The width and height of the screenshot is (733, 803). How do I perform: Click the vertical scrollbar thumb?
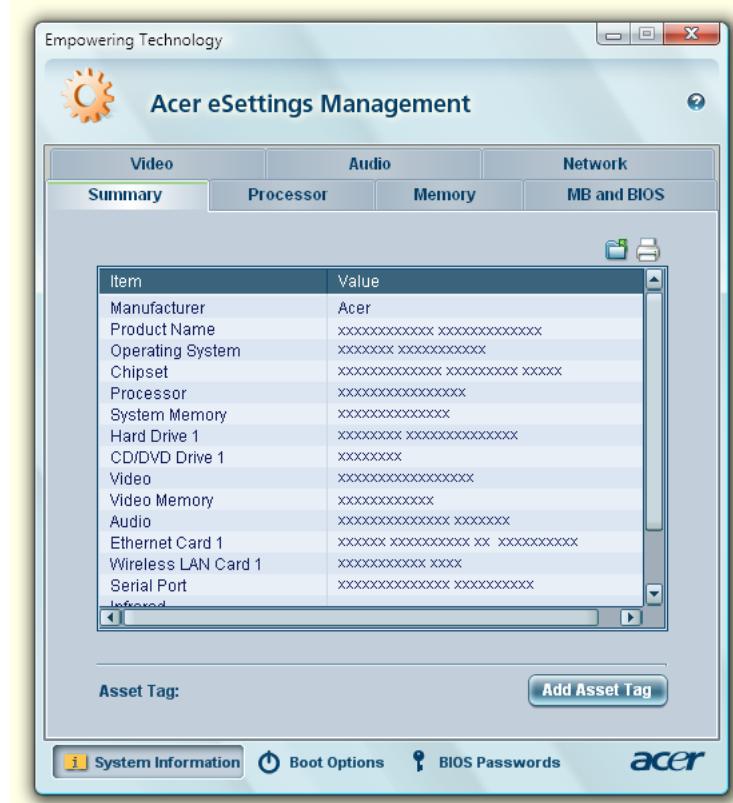654,411
